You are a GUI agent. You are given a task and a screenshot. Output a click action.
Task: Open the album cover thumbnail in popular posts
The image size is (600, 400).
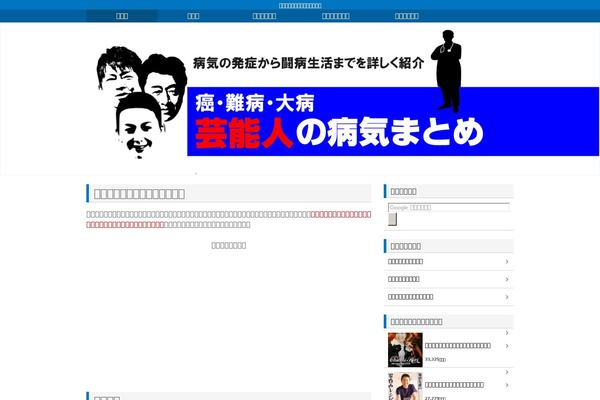pyautogui.click(x=405, y=350)
